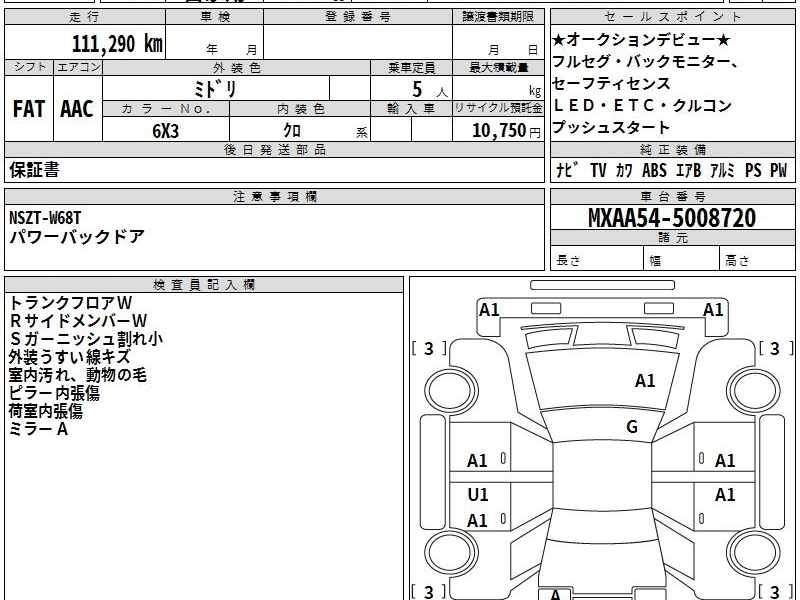Click the アルミ alloy wheel equipment code
800x600 pixels.
tap(722, 170)
